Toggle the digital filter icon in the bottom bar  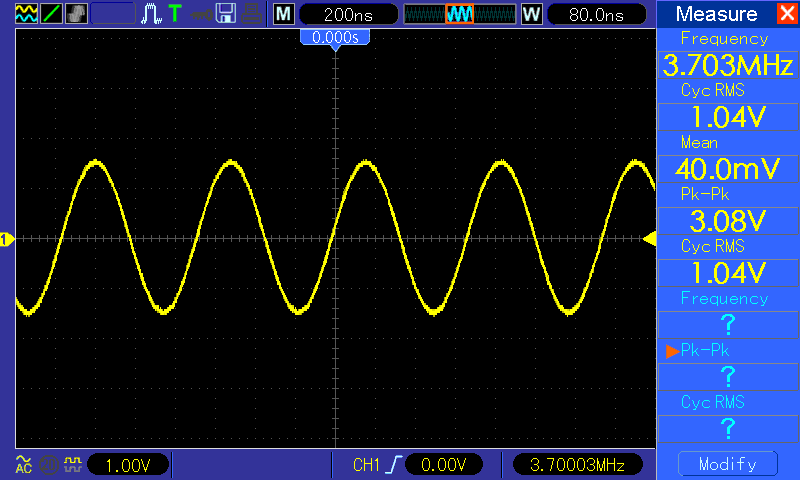pos(71,464)
